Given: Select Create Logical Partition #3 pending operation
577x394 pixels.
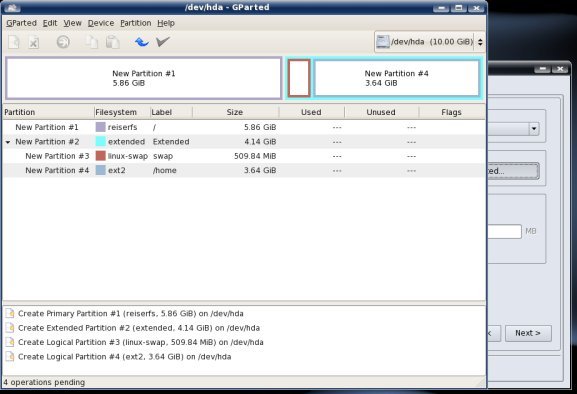Looking at the screenshot, I should point(141,342).
